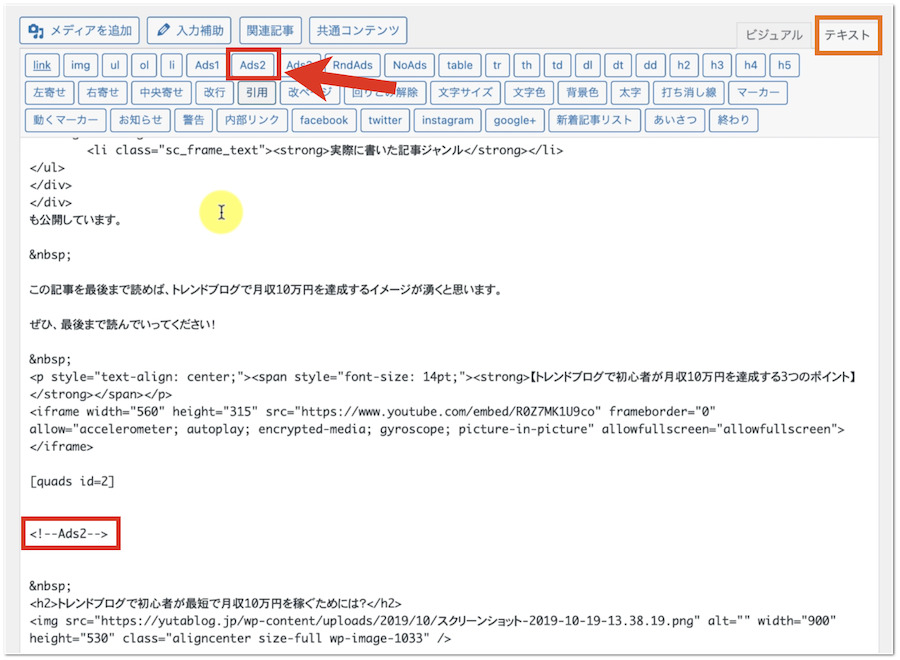Image resolution: width=900 pixels, height=660 pixels.
Task: Click the 共通コンテンツ button
Action: click(x=358, y=30)
